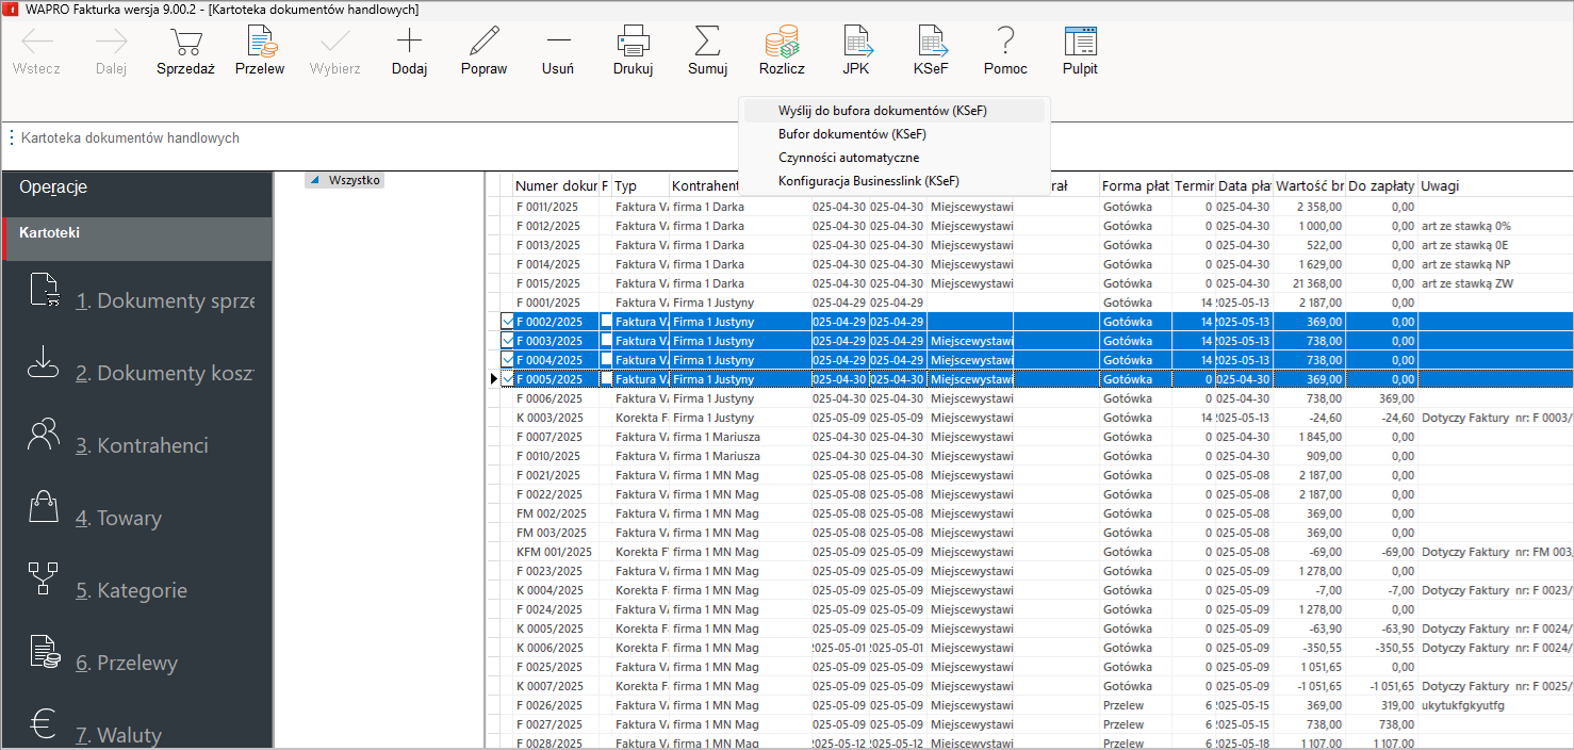Open Przelew from the toolbar
Image resolution: width=1574 pixels, height=750 pixels.
click(x=260, y=42)
